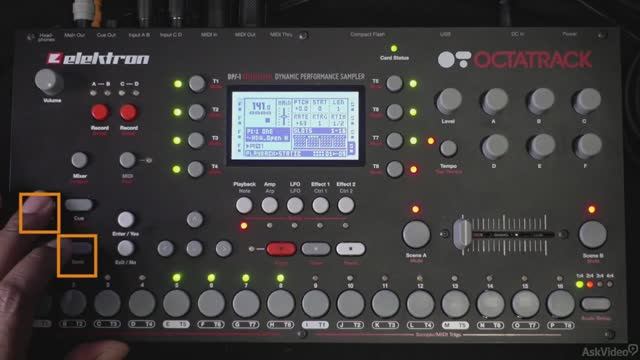Image resolution: width=640 pixels, height=360 pixels.
Task: Push the T1 track button
Action: (x=196, y=84)
